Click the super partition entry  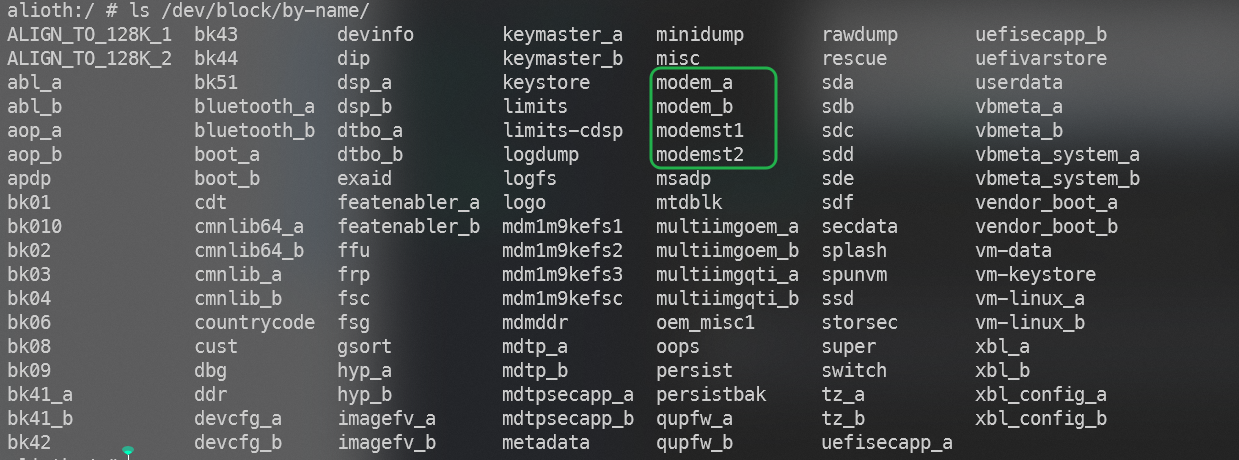848,347
